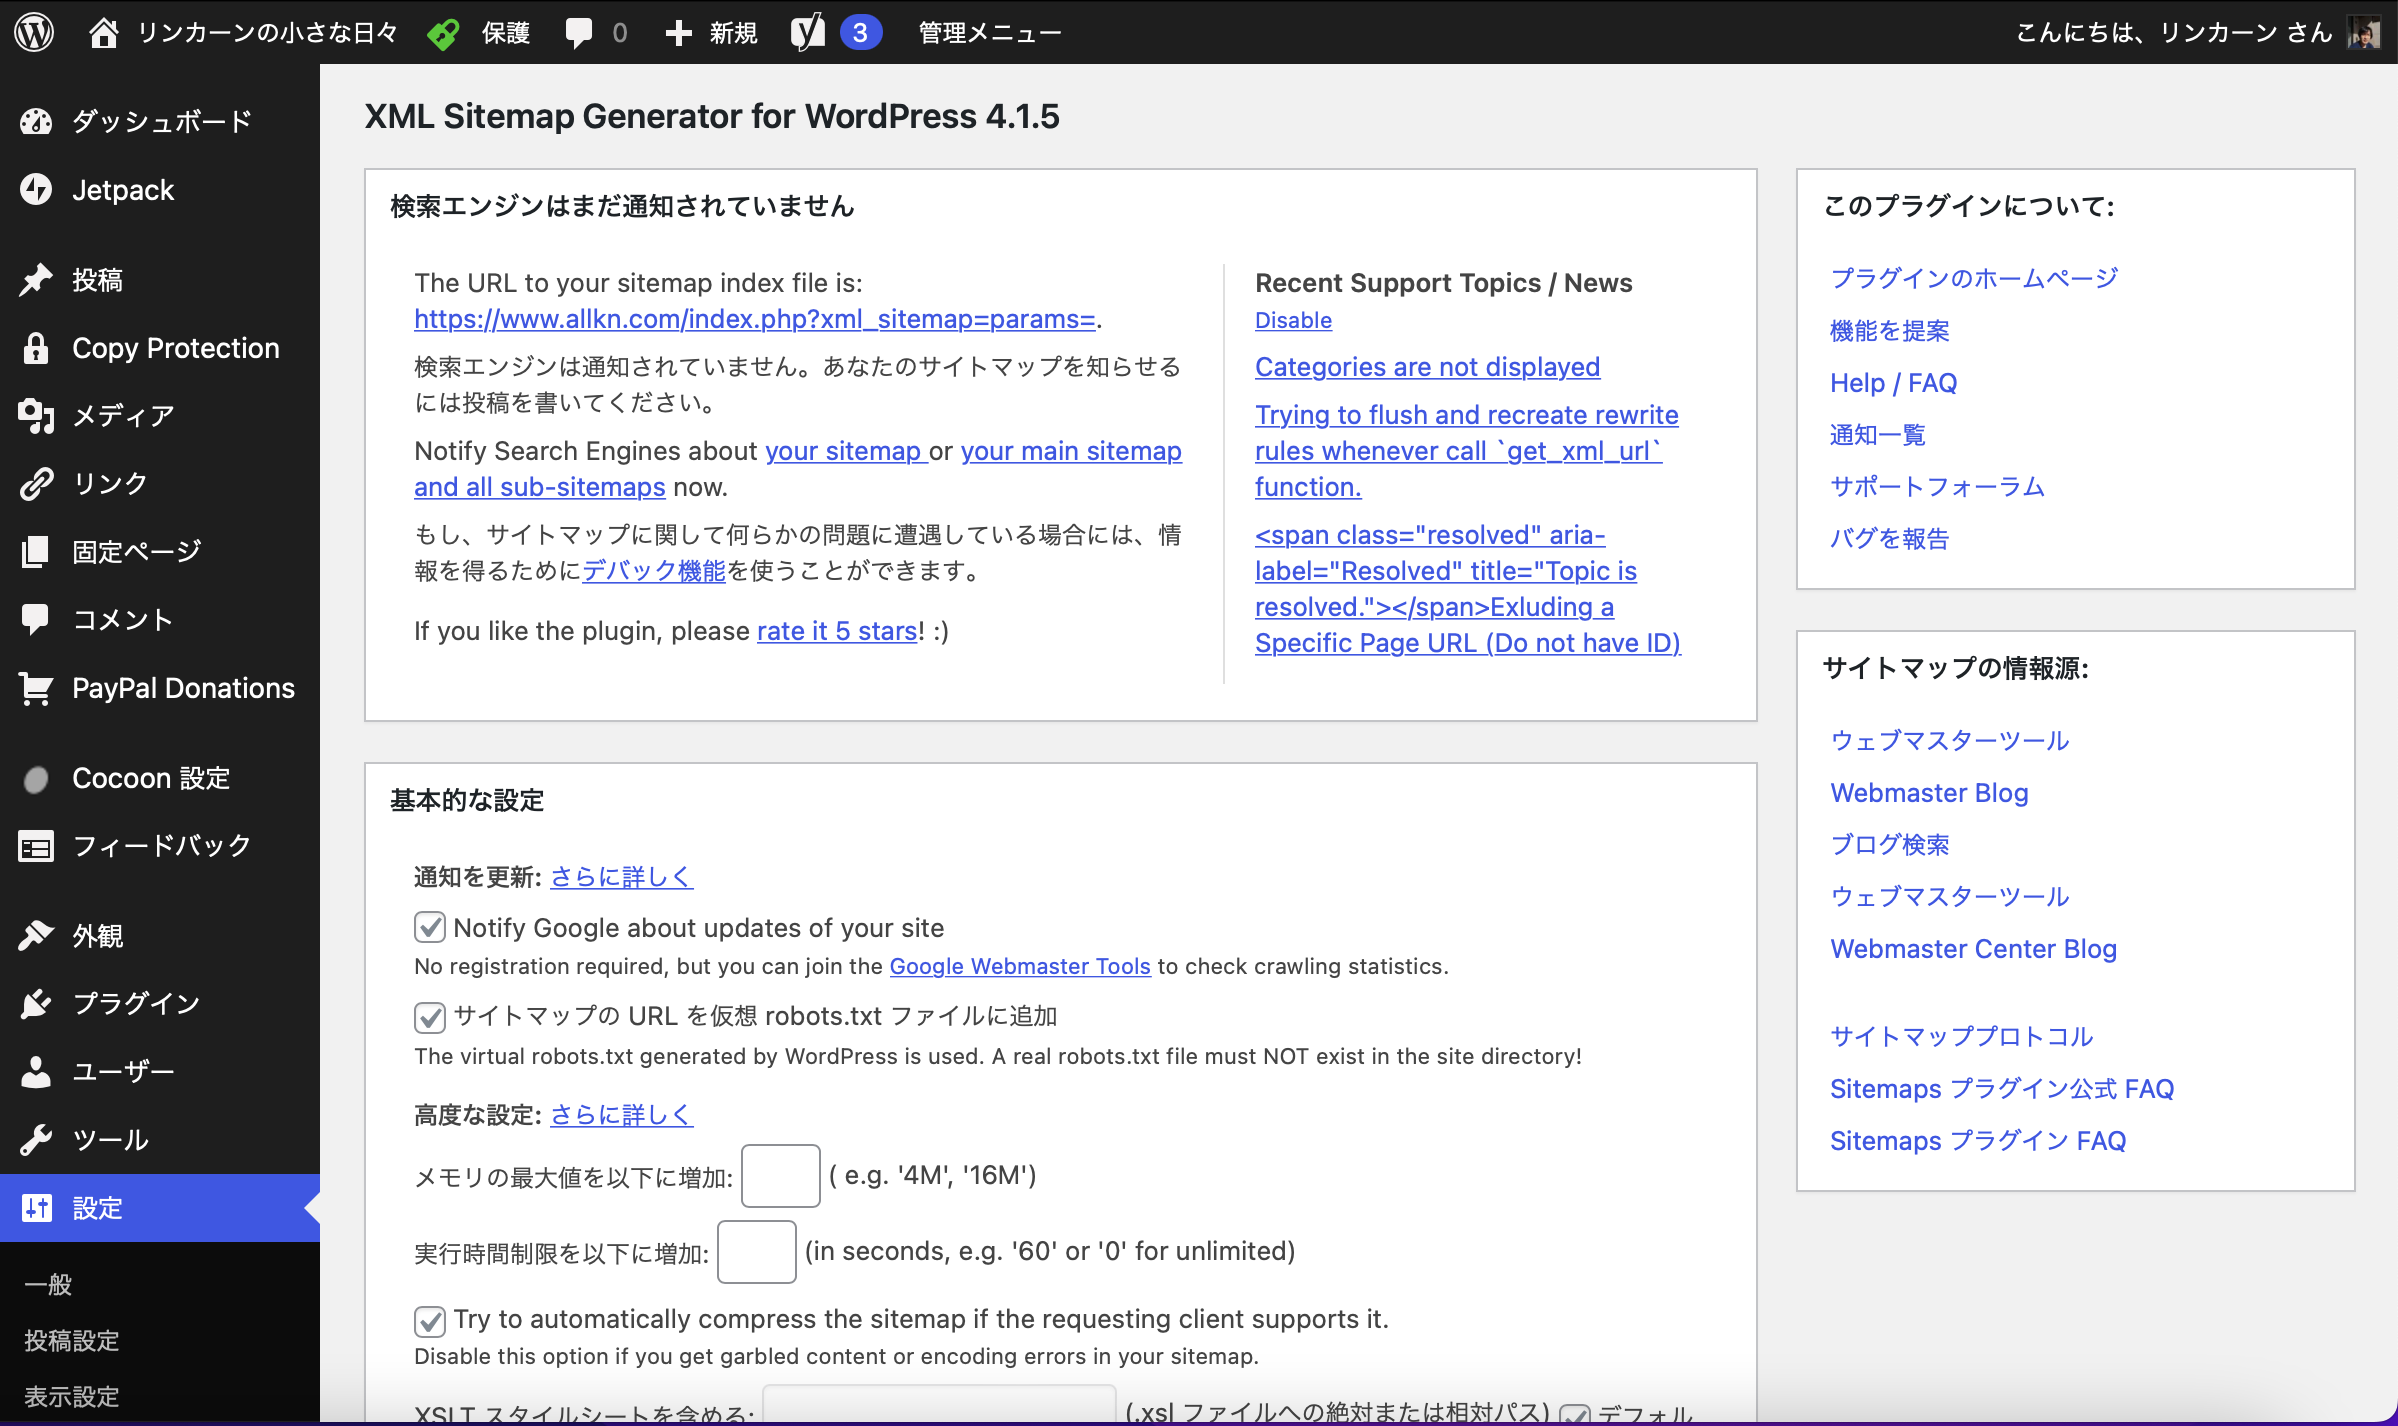Screen dimensions: 2398x1426
Task: Click the Yoast SEO icon in admin bar
Action: click(x=807, y=32)
